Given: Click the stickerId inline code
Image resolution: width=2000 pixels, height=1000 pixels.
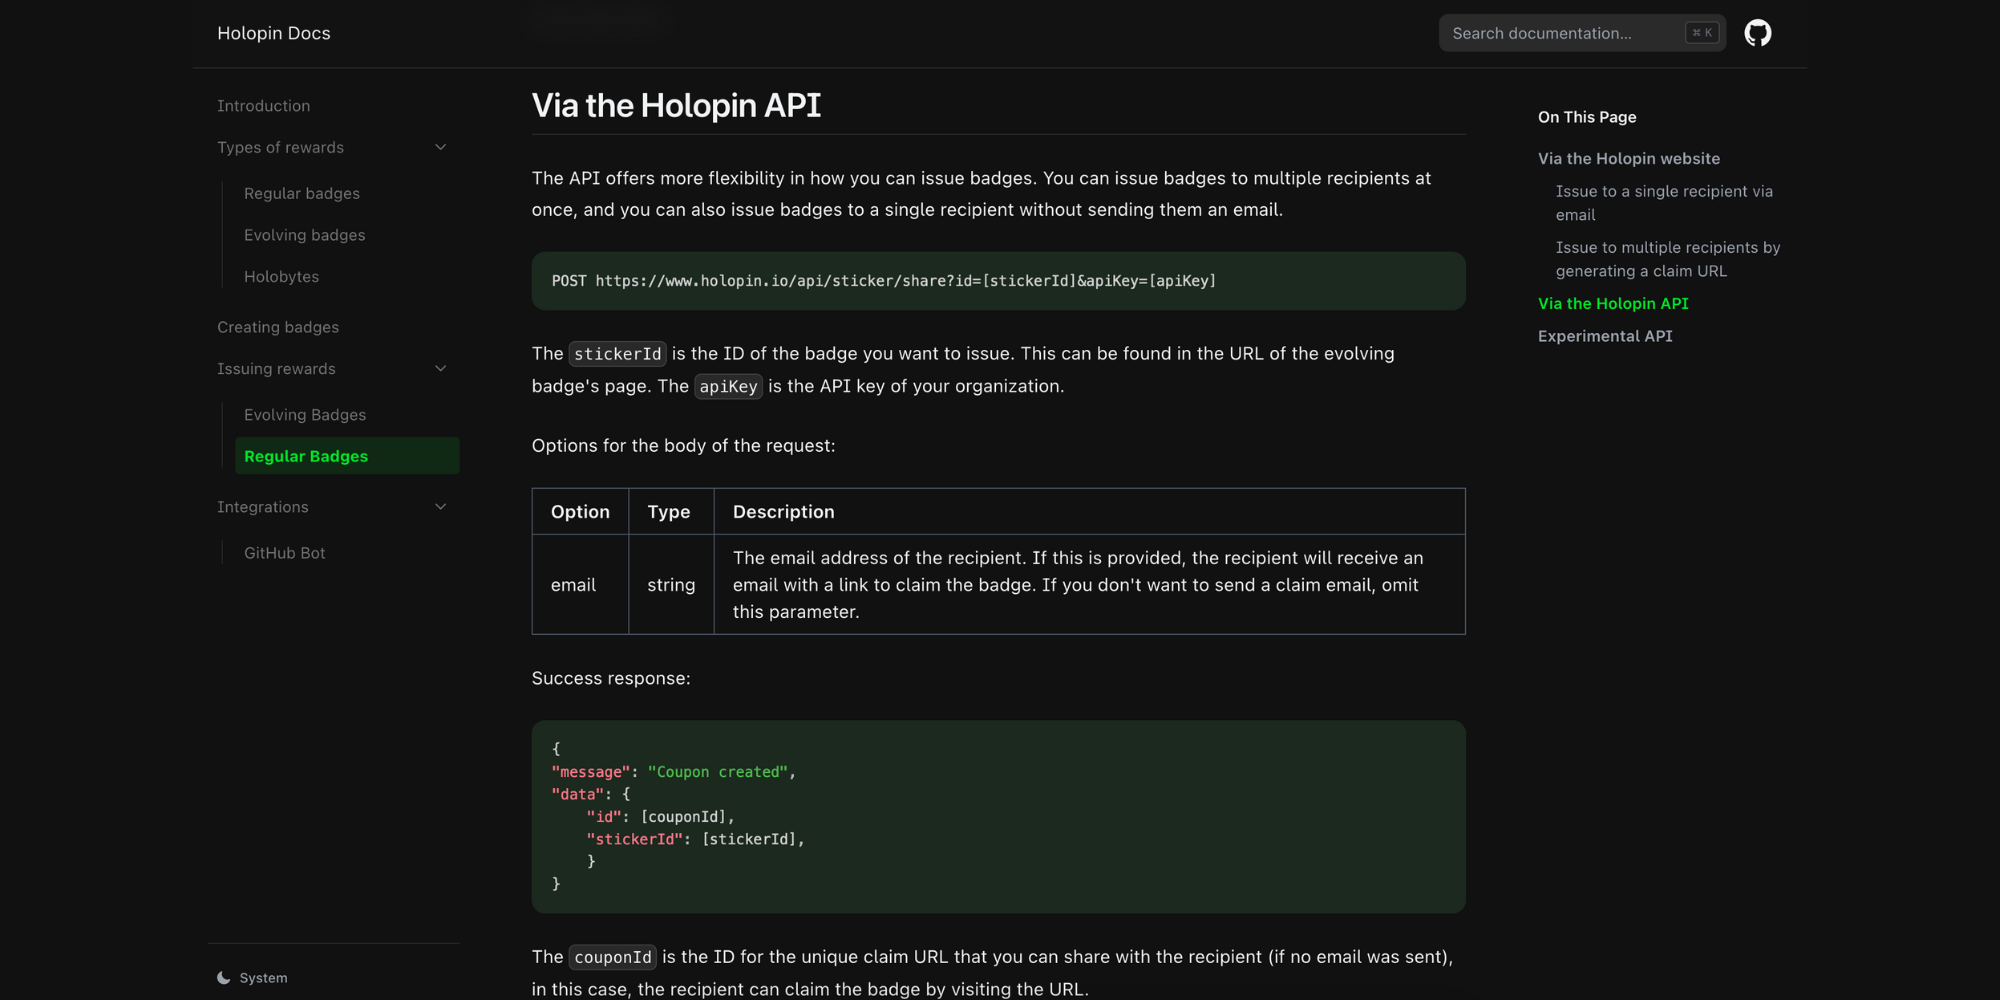Looking at the screenshot, I should 617,354.
